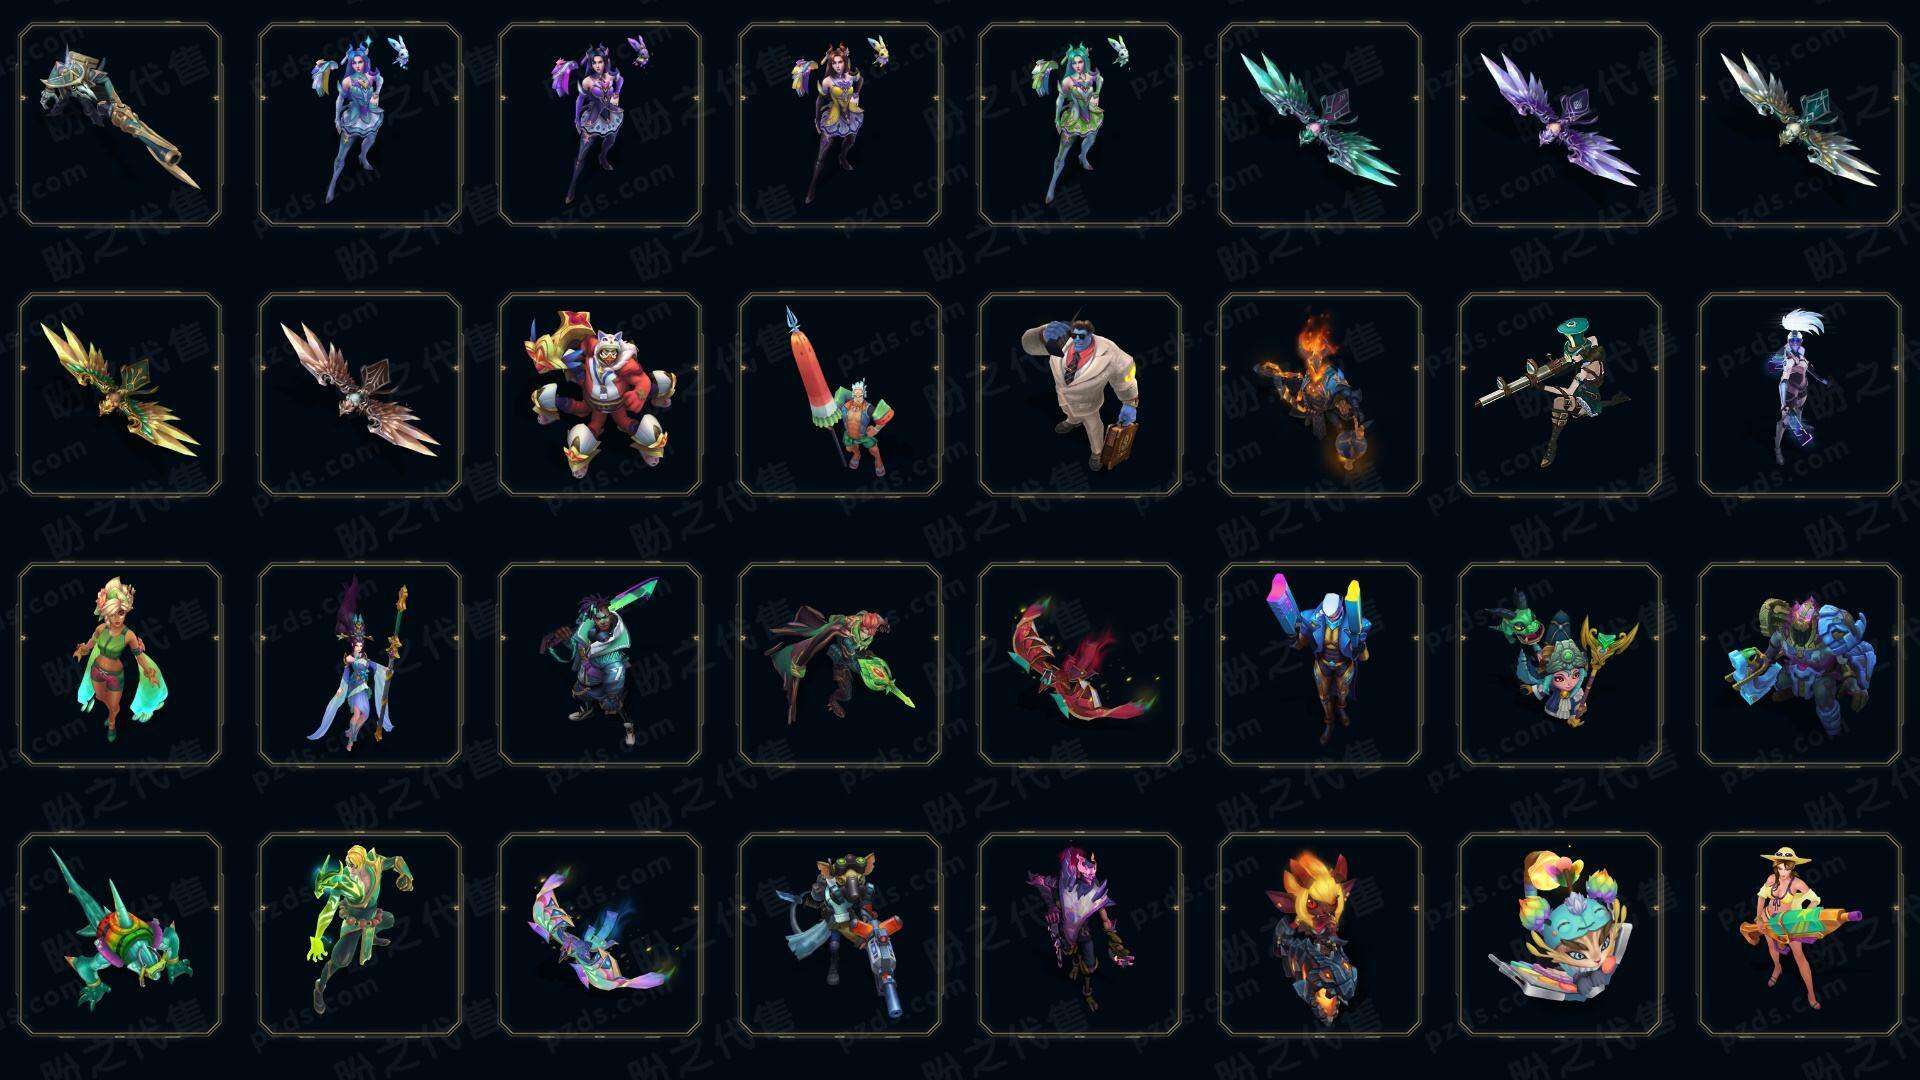Choose the cat with rainbow flower scorpion
This screenshot has width=1920, height=1080.
pyautogui.click(x=1560, y=934)
